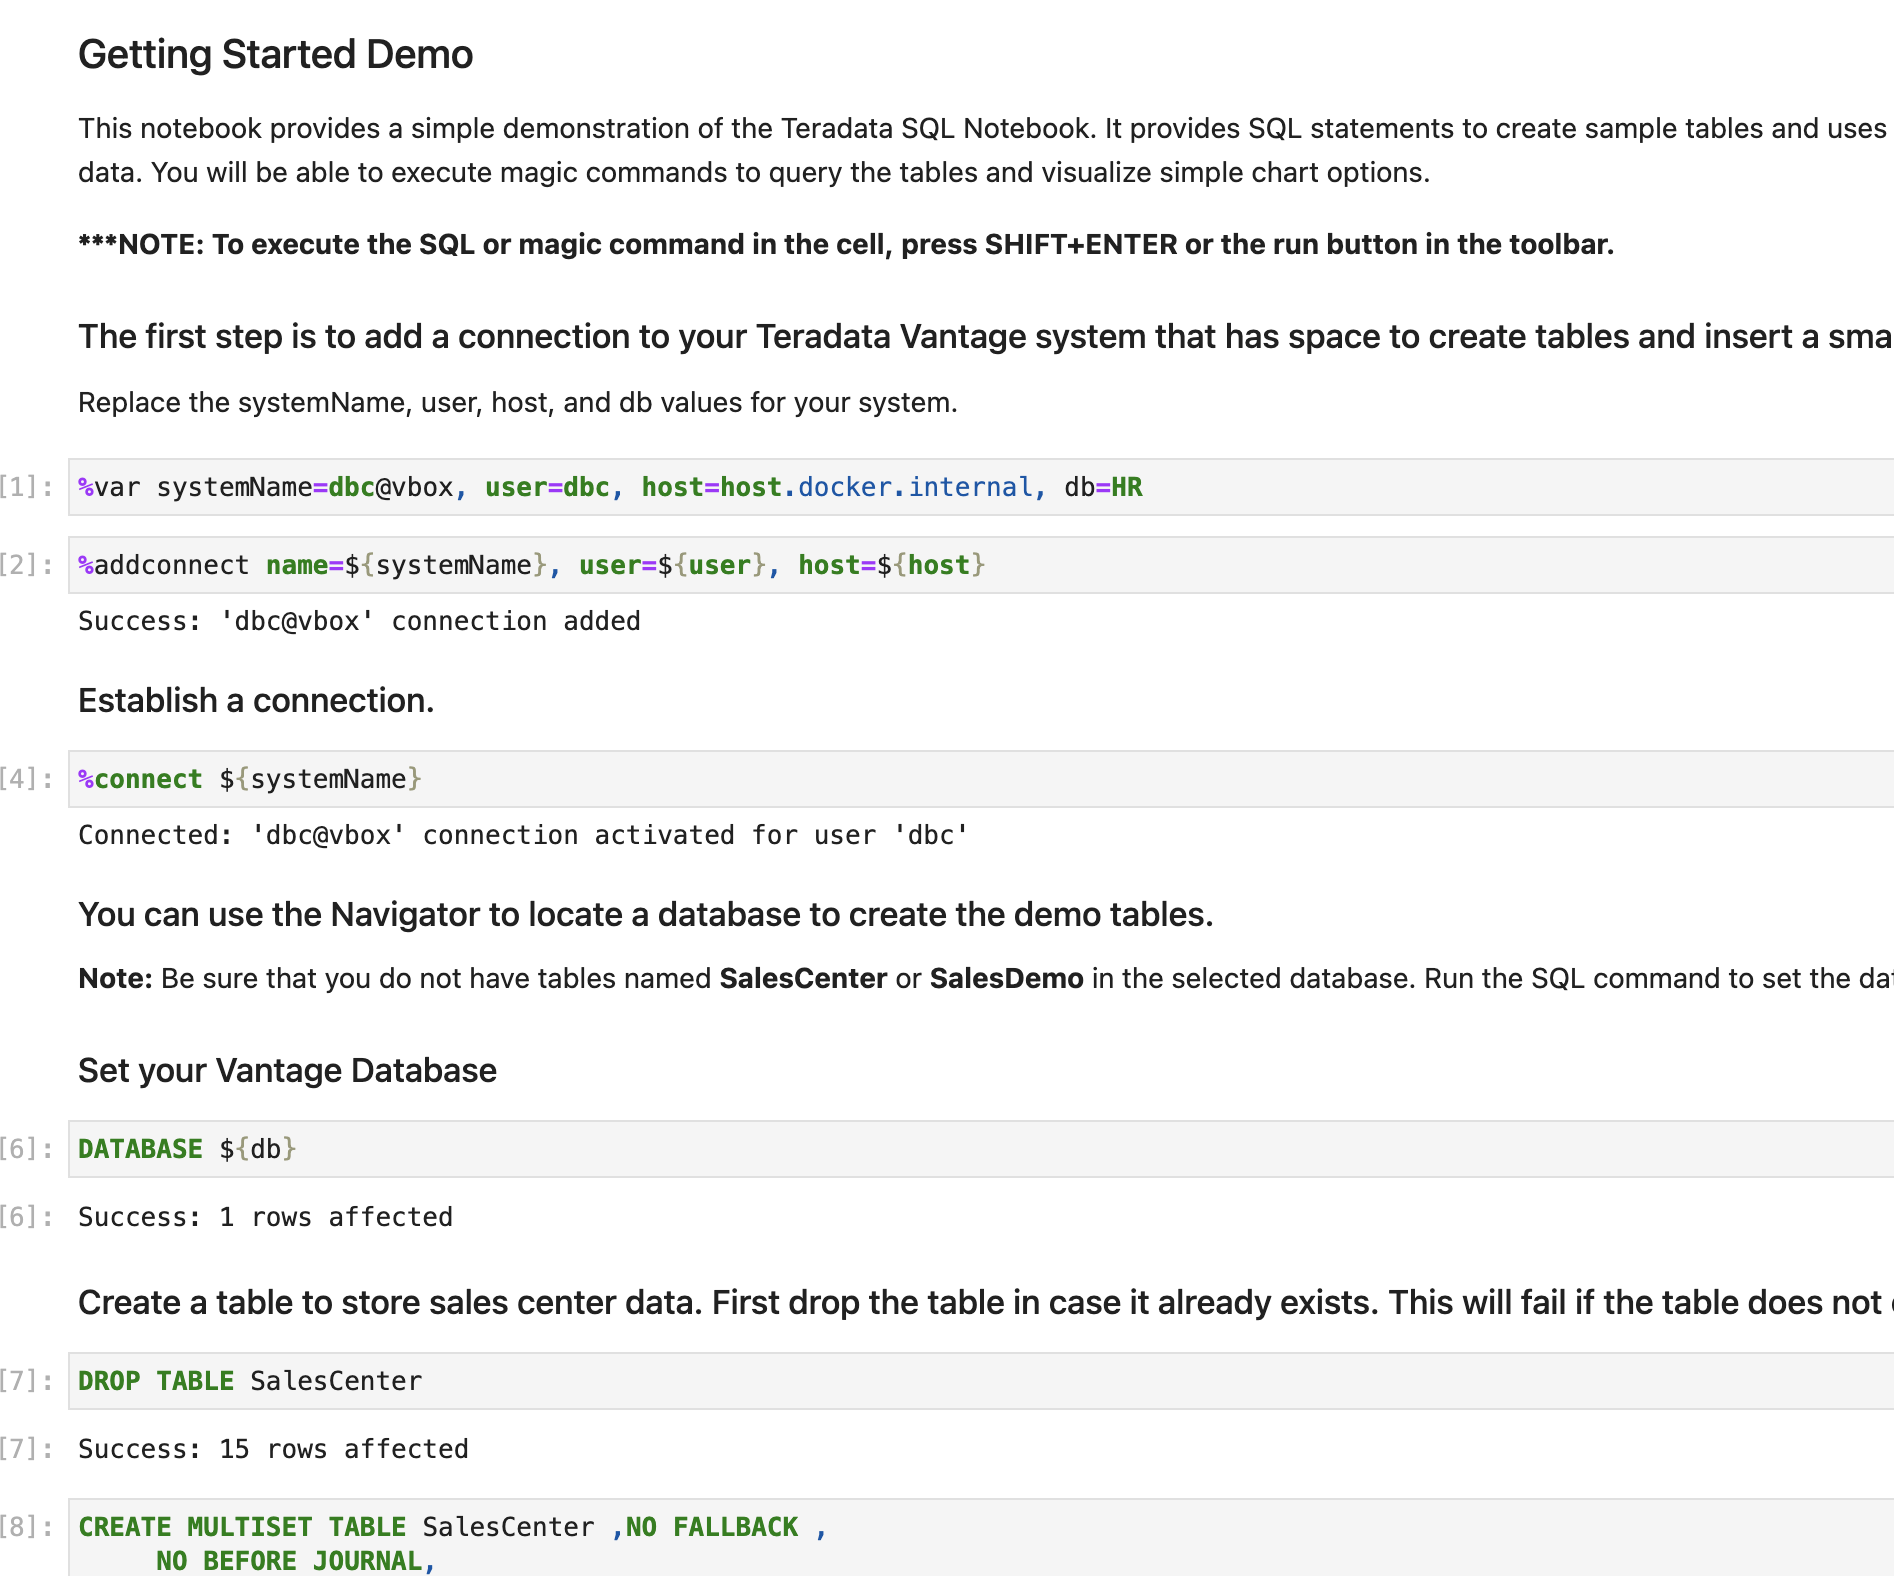Select the 'Establish a connection.' heading

point(256,700)
